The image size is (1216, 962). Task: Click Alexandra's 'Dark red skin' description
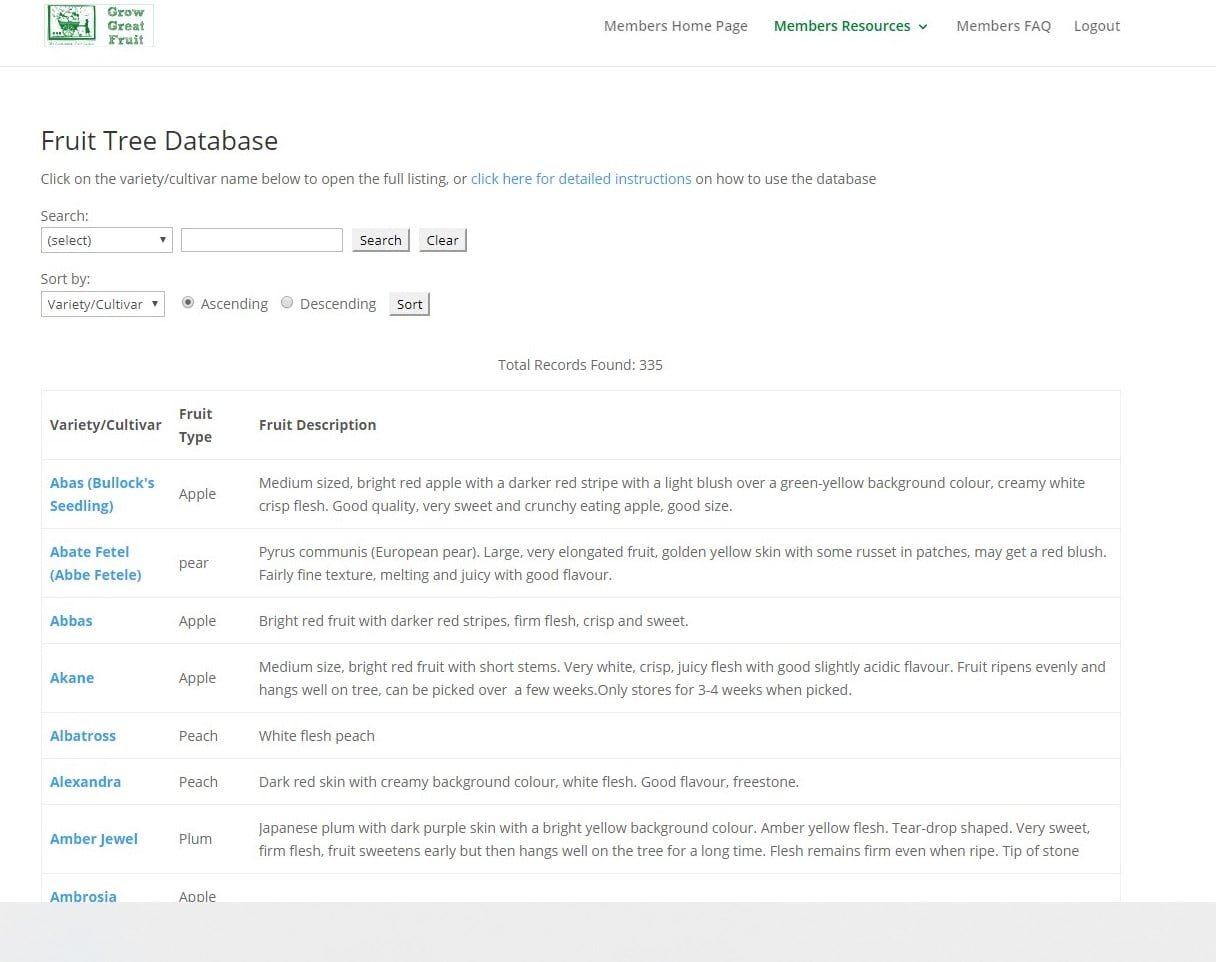pyautogui.click(x=529, y=782)
